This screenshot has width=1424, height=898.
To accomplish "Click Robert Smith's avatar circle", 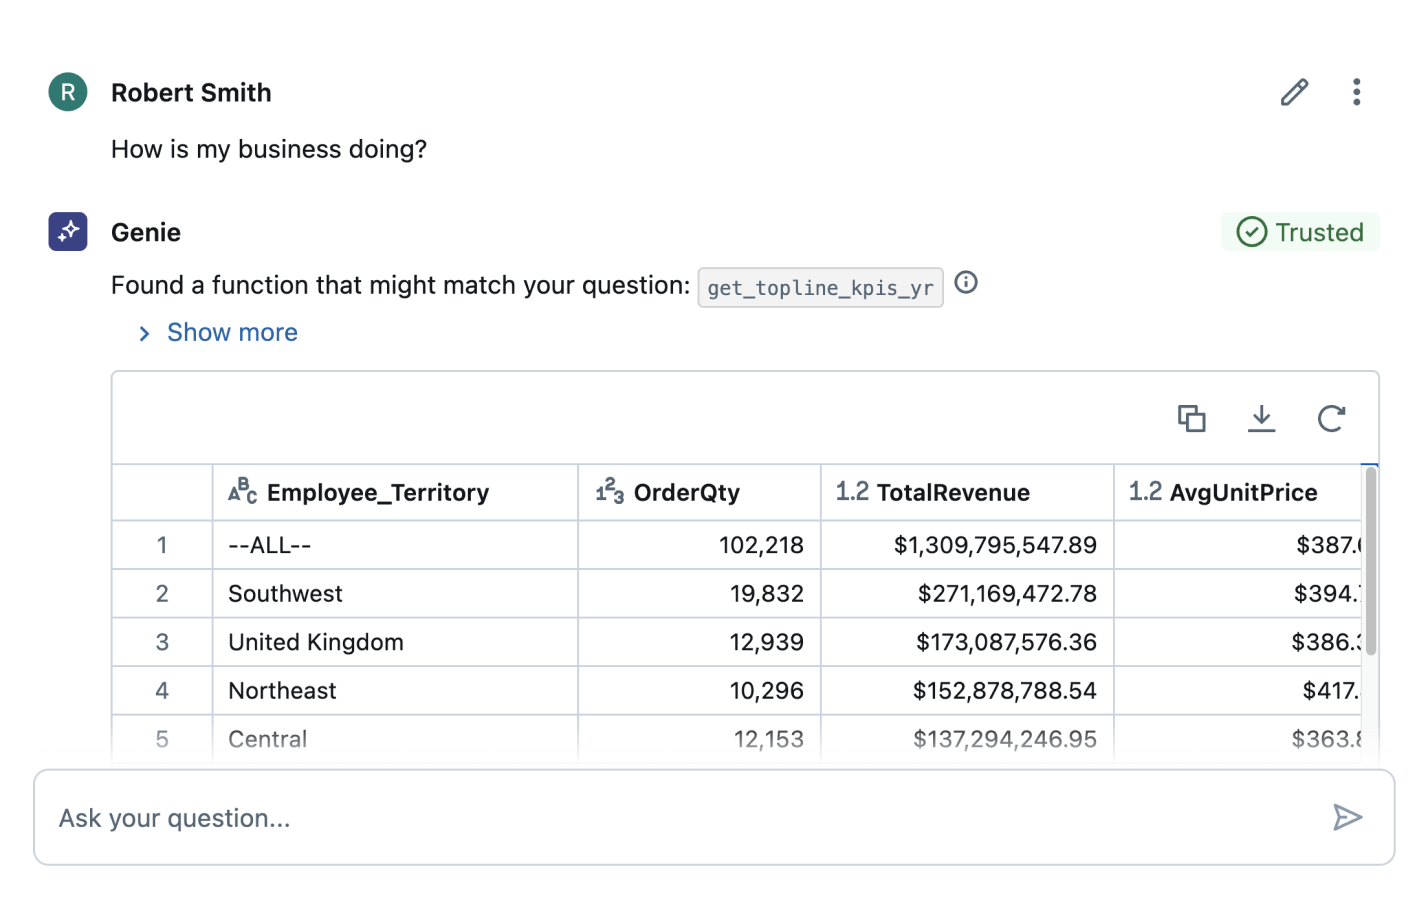I will tap(68, 92).
